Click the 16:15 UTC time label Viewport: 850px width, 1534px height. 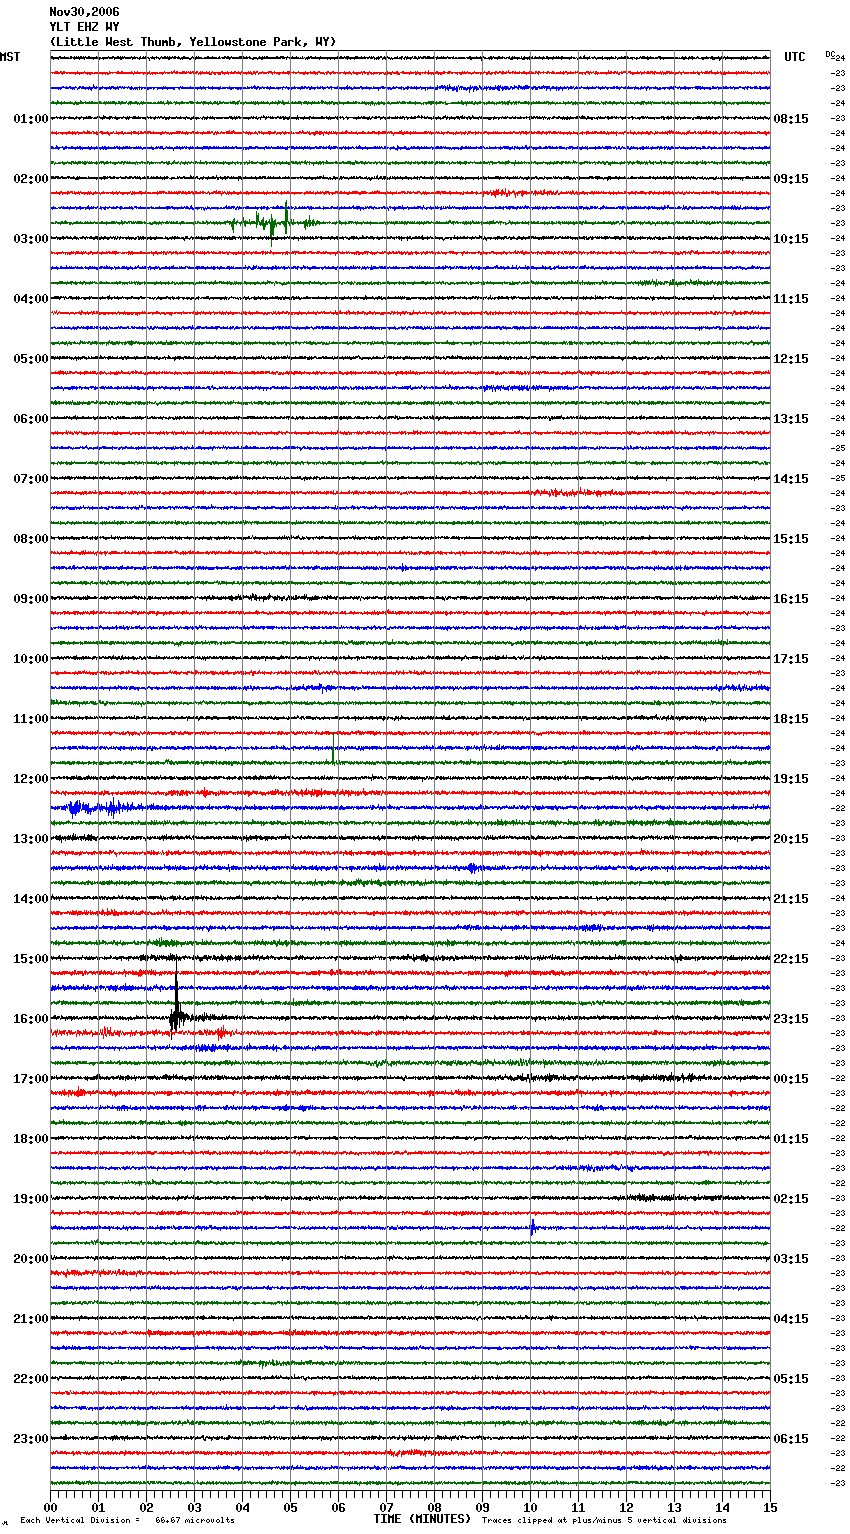[791, 599]
